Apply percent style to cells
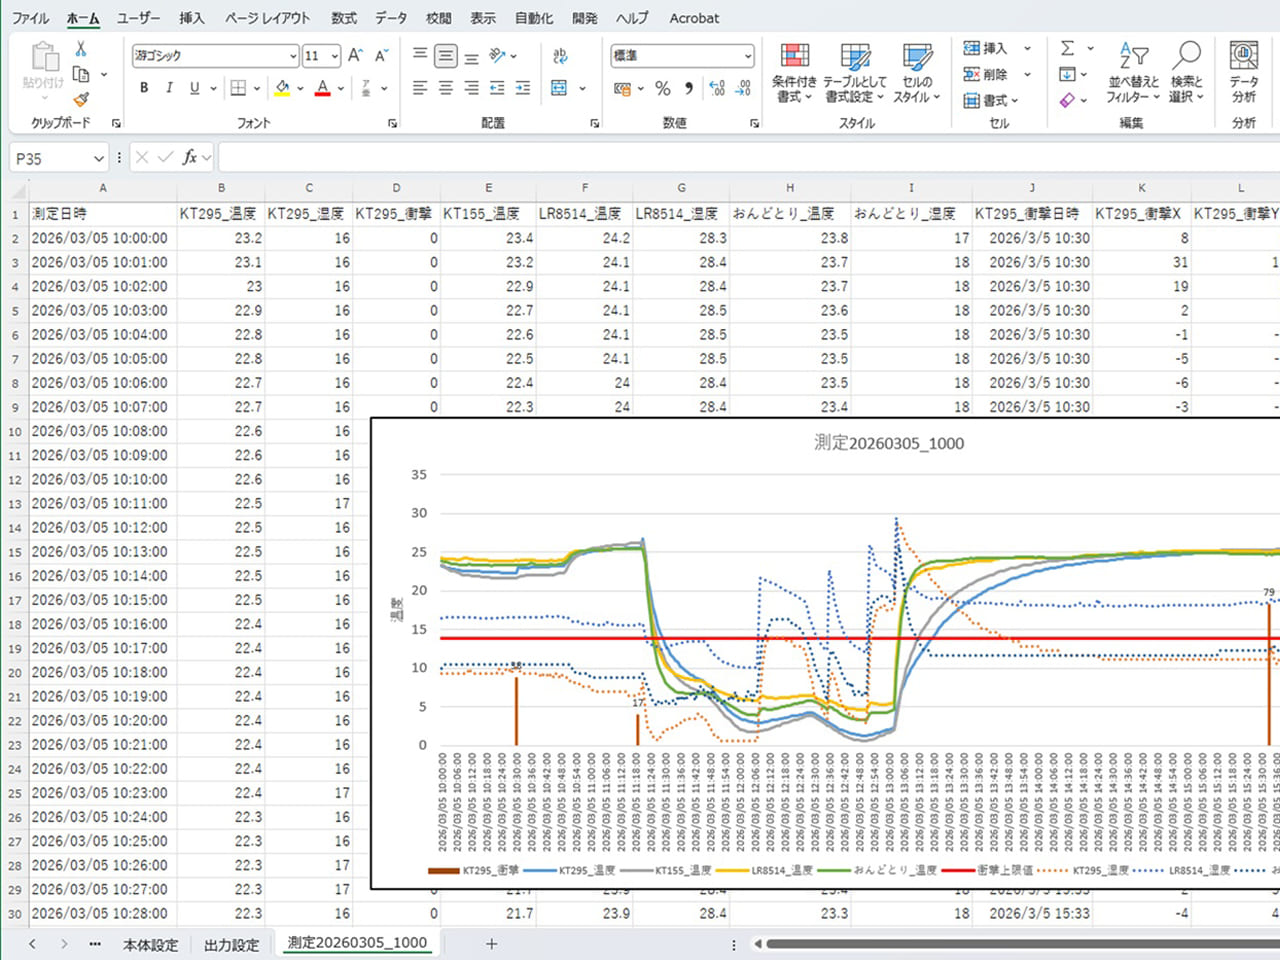The width and height of the screenshot is (1280, 960). pyautogui.click(x=662, y=89)
